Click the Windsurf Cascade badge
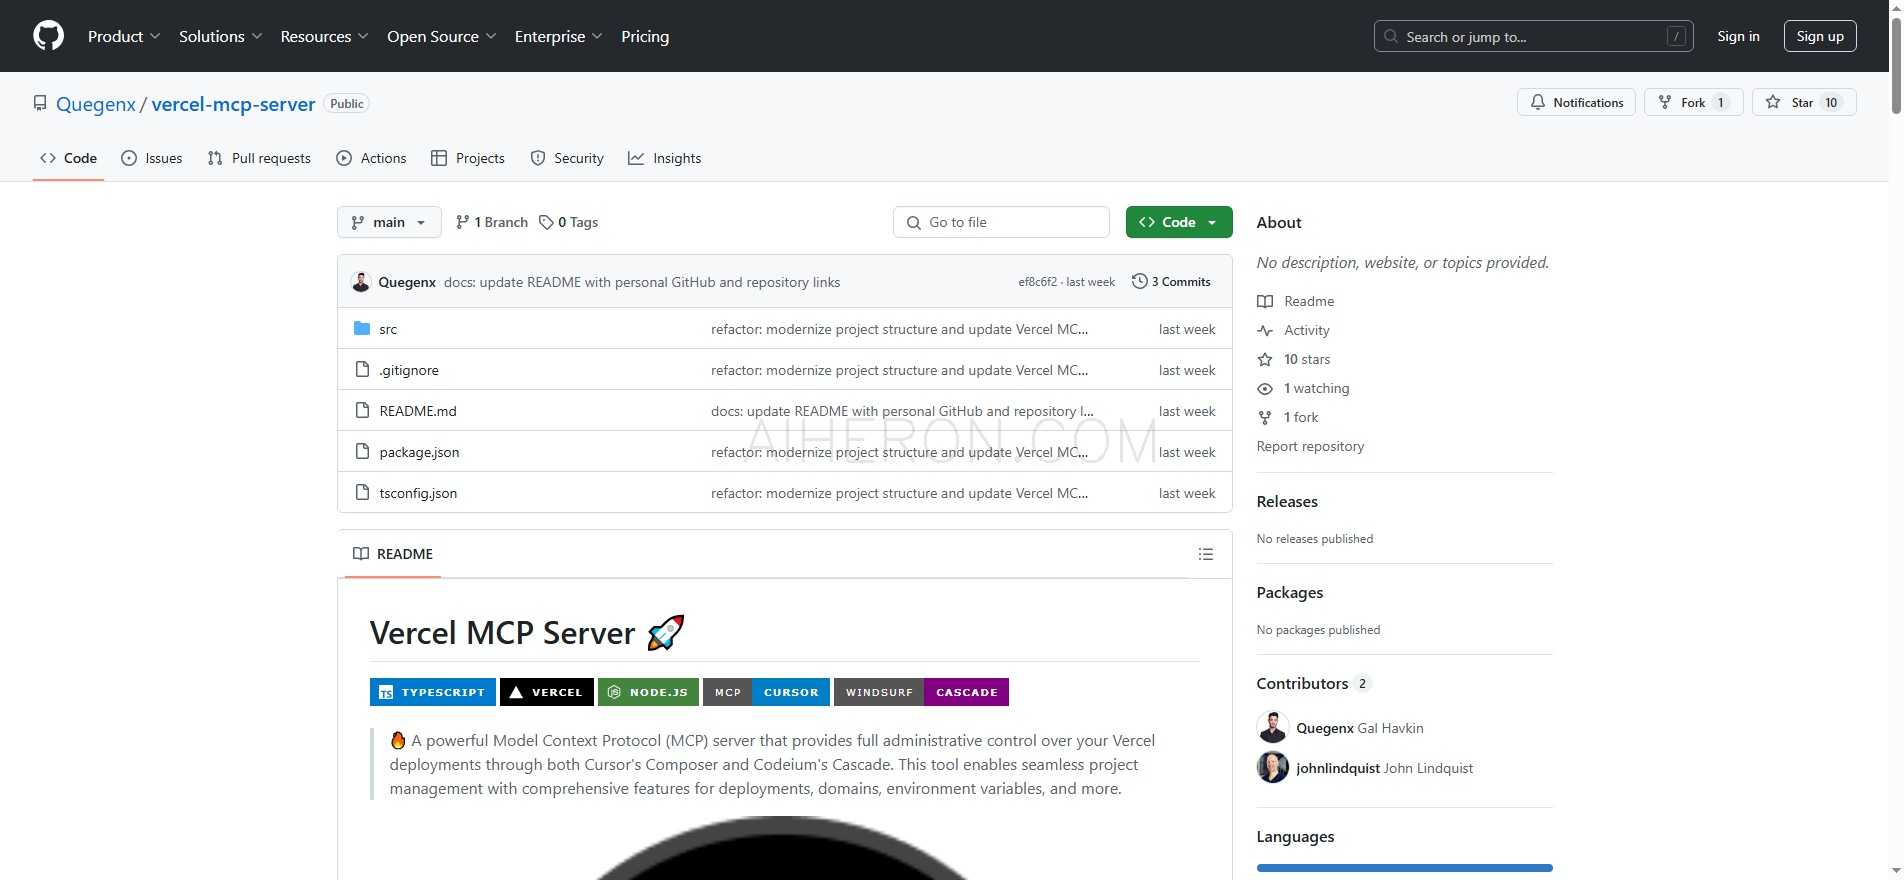The height and width of the screenshot is (880, 1904). pos(921,692)
